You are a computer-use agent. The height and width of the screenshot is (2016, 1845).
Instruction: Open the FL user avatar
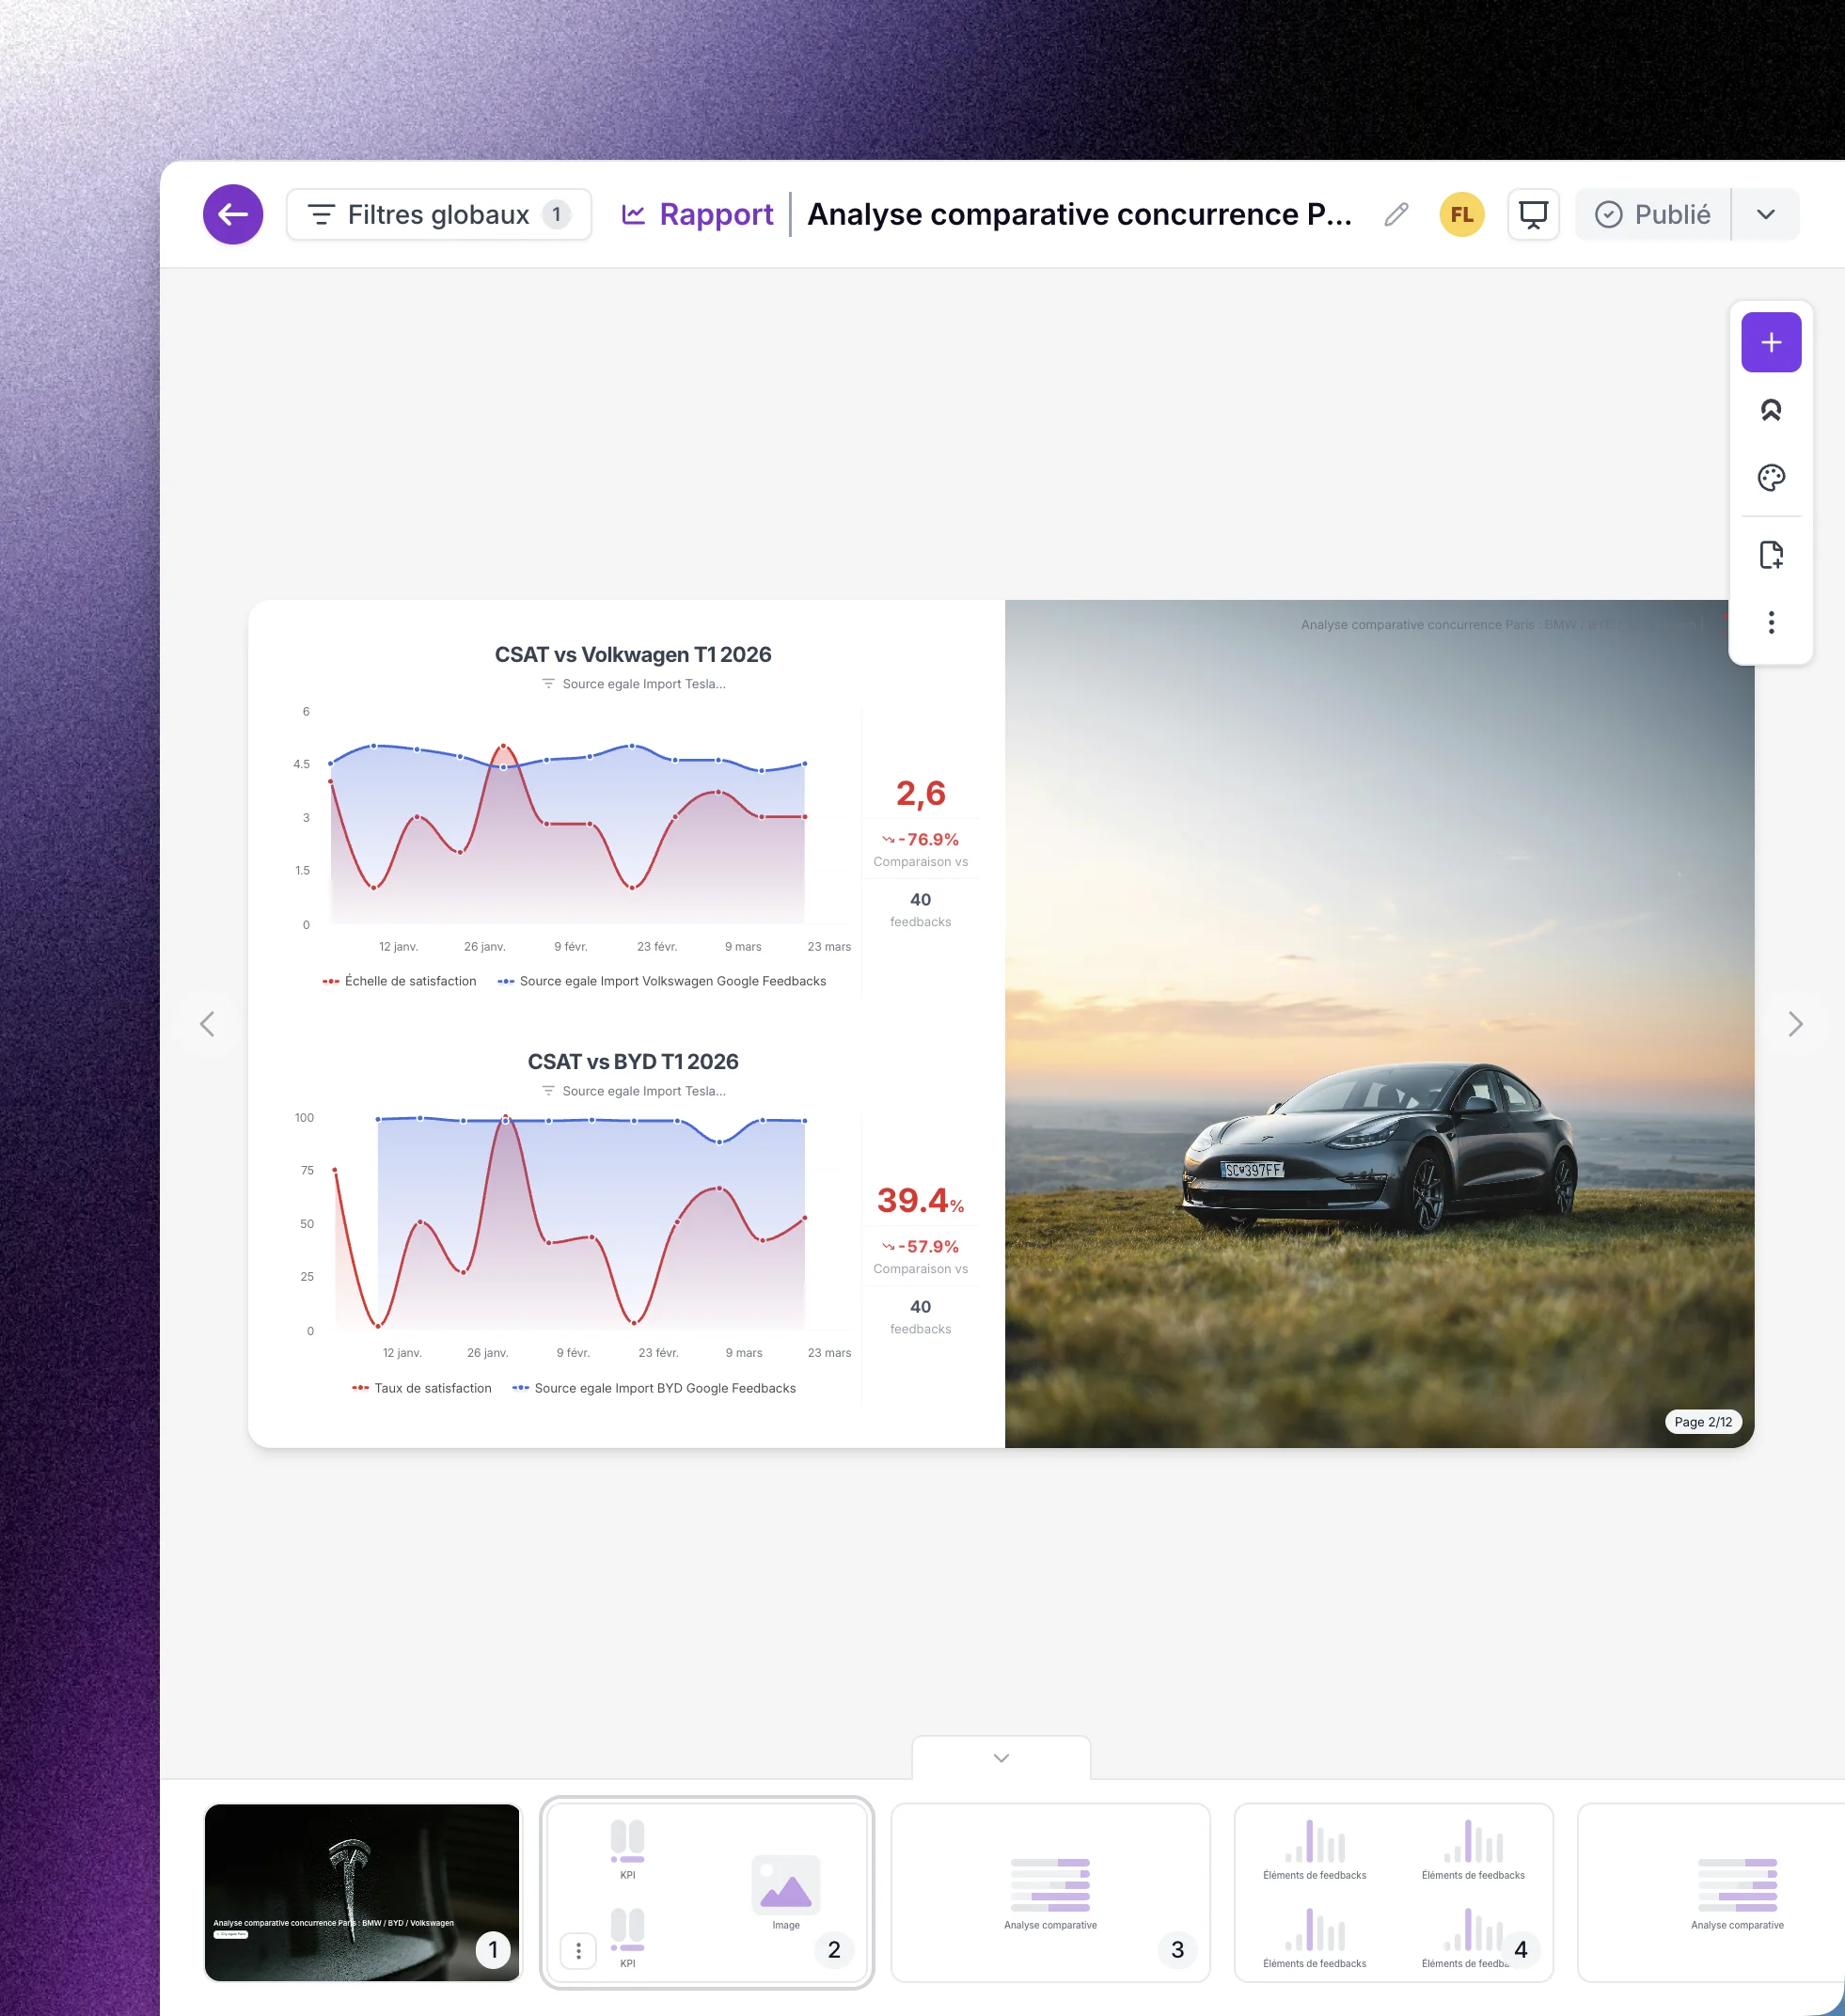point(1461,214)
